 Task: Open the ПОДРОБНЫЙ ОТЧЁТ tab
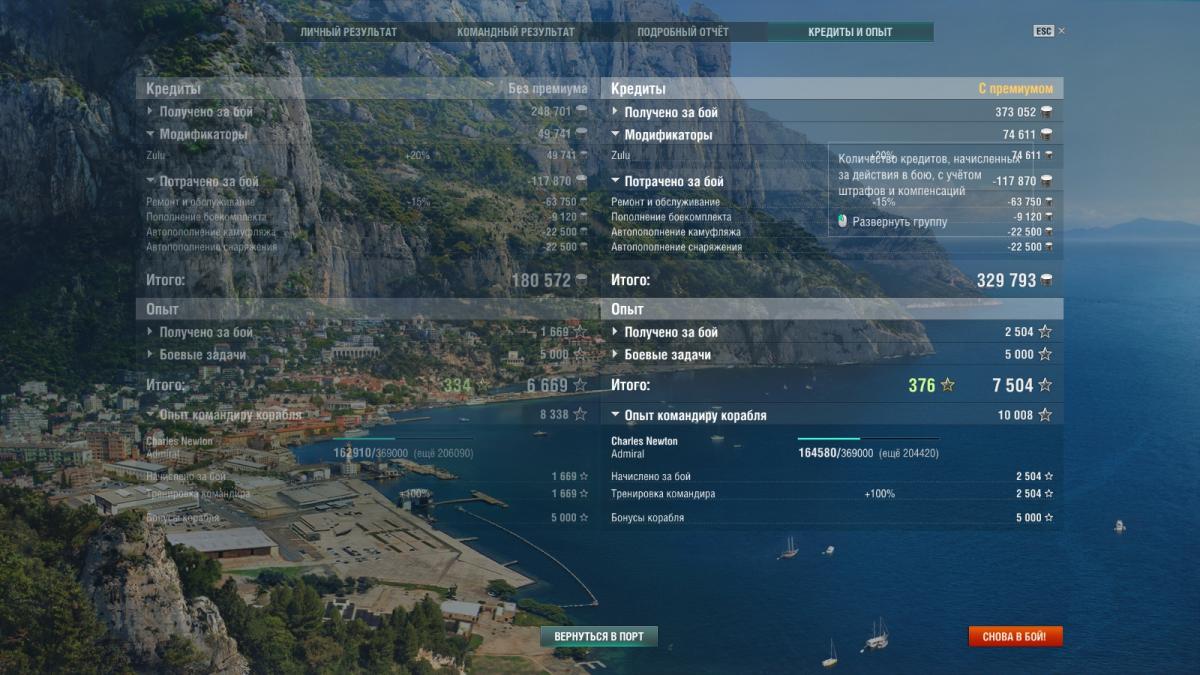[x=683, y=32]
